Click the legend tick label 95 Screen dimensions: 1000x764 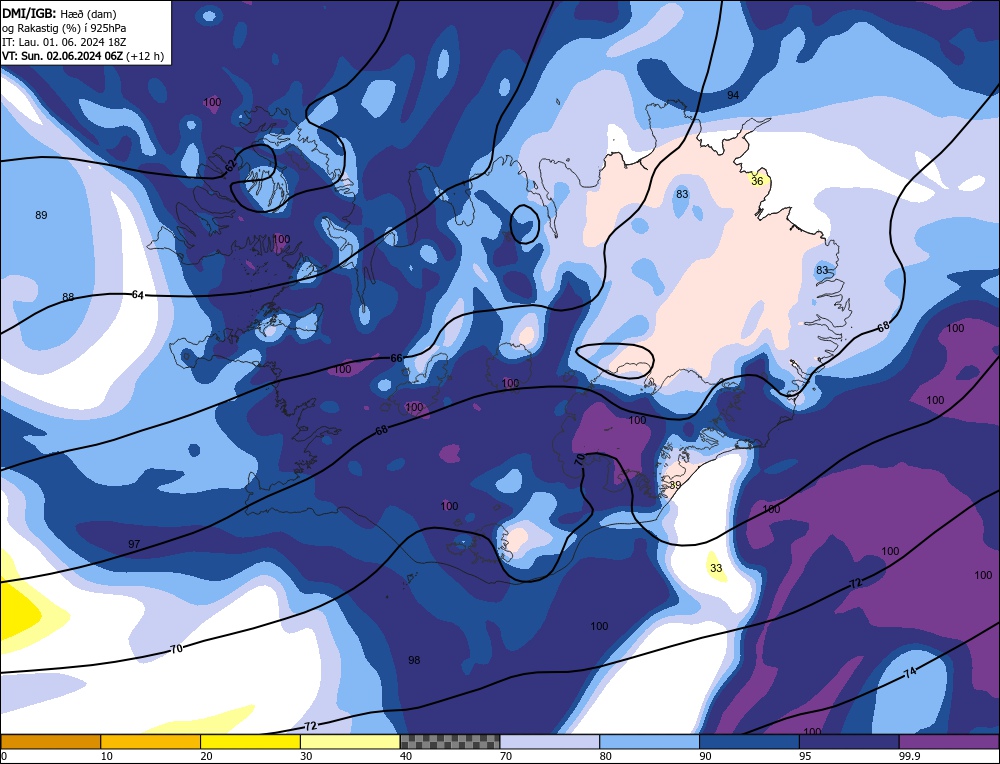pos(805,756)
